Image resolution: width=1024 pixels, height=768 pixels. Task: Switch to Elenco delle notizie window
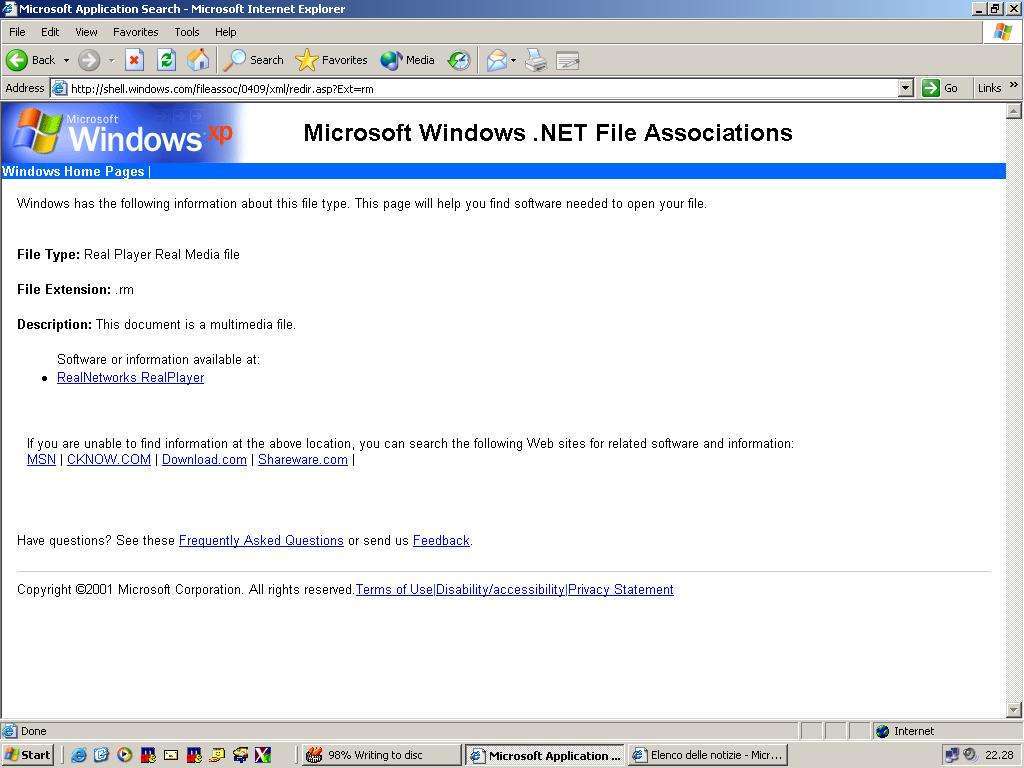[x=707, y=755]
